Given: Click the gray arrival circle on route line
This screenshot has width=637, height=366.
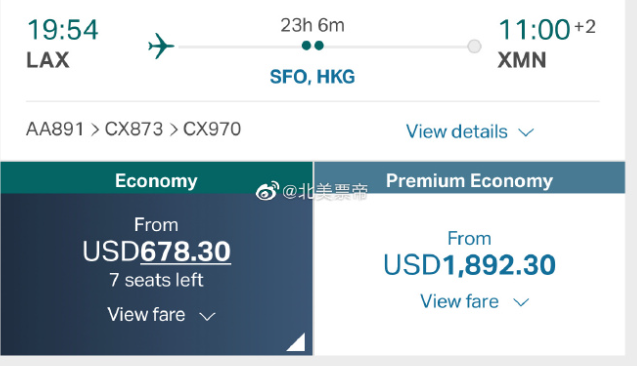Looking at the screenshot, I should click(474, 46).
